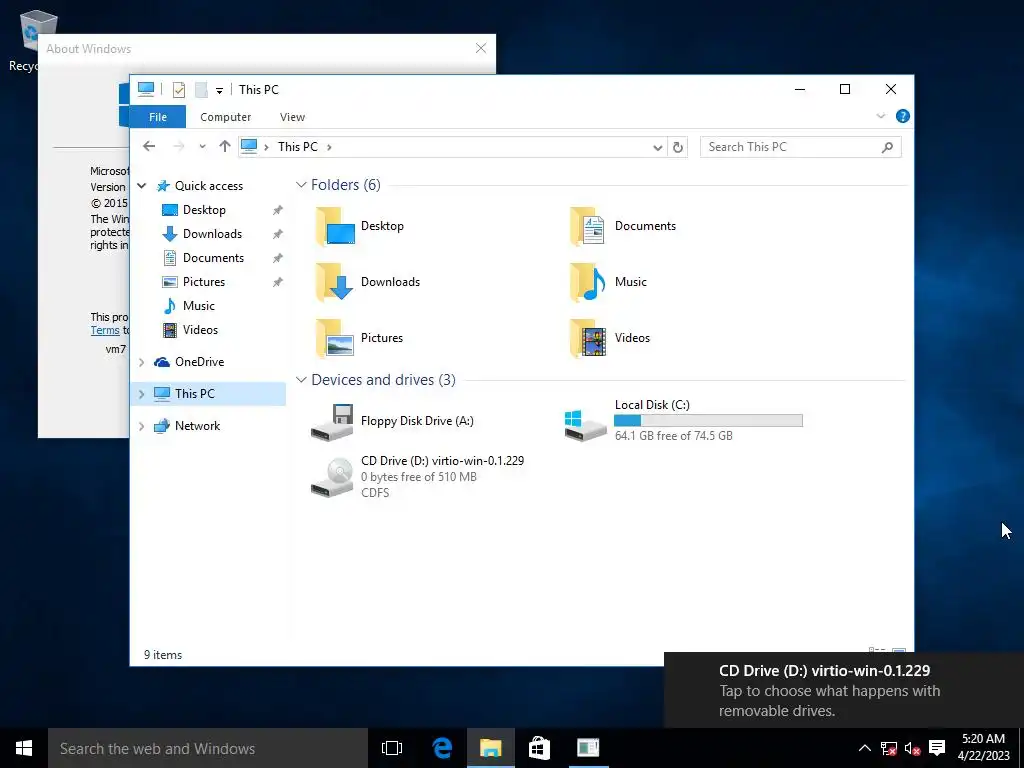Viewport: 1024px width, 768px height.
Task: Click the File Explorer taskbar icon
Action: pos(490,748)
